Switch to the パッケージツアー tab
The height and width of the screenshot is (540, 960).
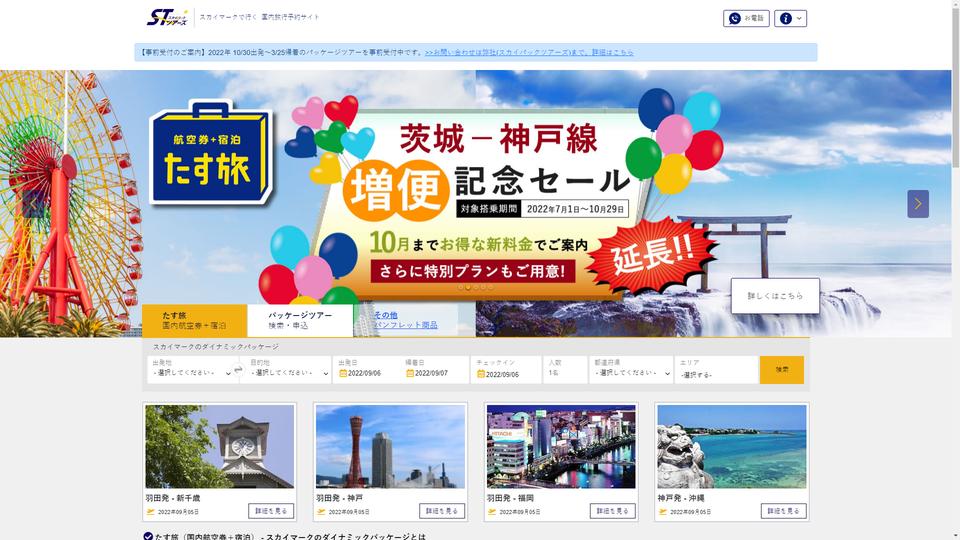coord(300,321)
